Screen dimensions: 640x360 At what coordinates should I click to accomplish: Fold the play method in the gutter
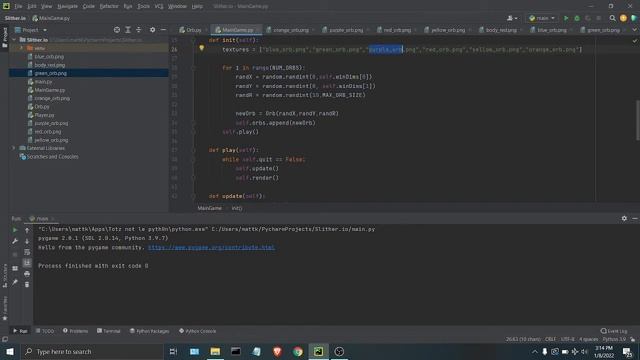pyautogui.click(x=193, y=150)
